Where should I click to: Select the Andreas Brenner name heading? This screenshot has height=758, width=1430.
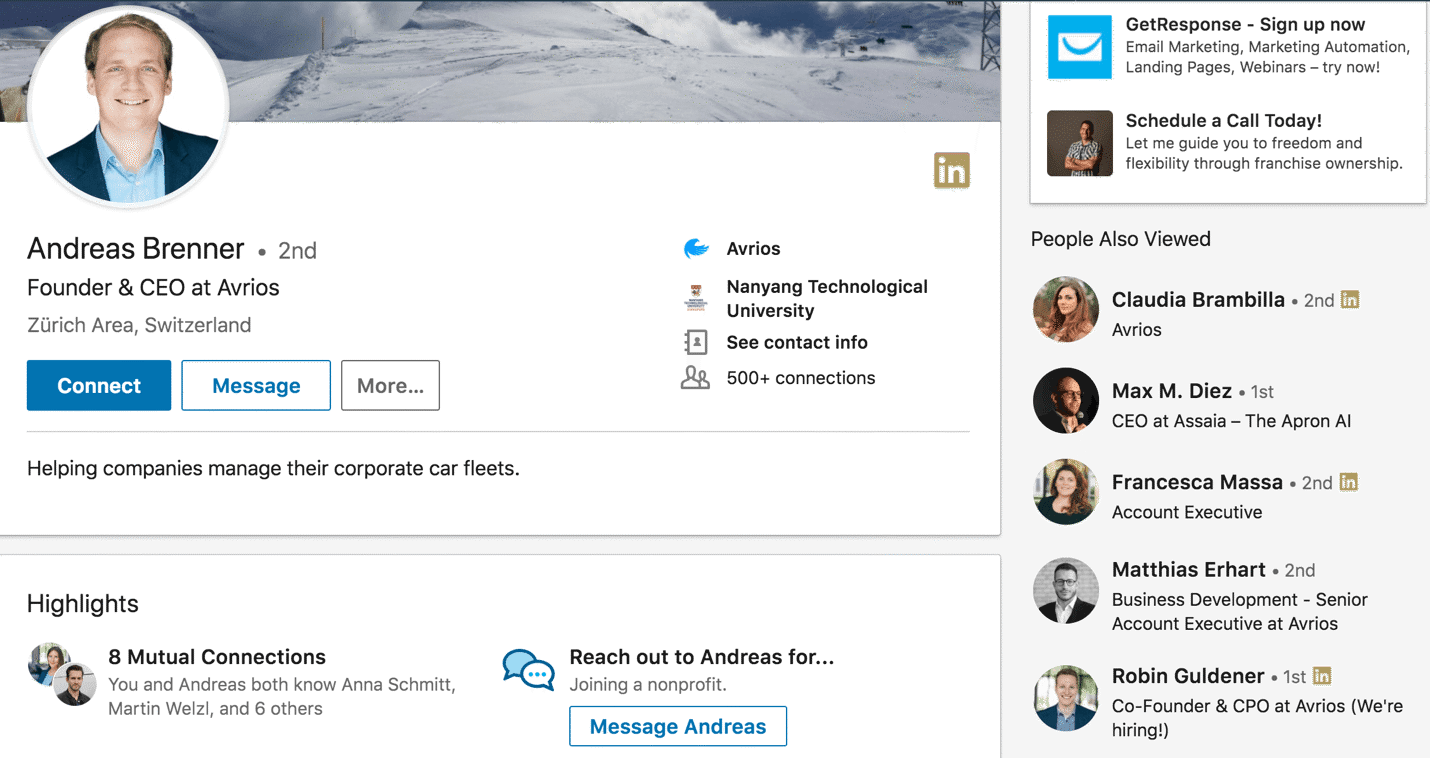136,248
